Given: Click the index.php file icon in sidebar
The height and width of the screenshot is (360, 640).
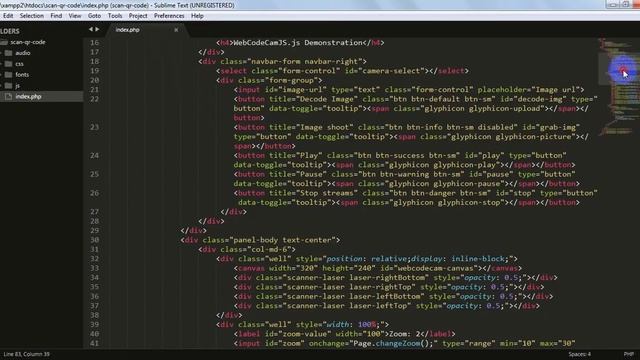Looking at the screenshot, I should coord(9,96).
